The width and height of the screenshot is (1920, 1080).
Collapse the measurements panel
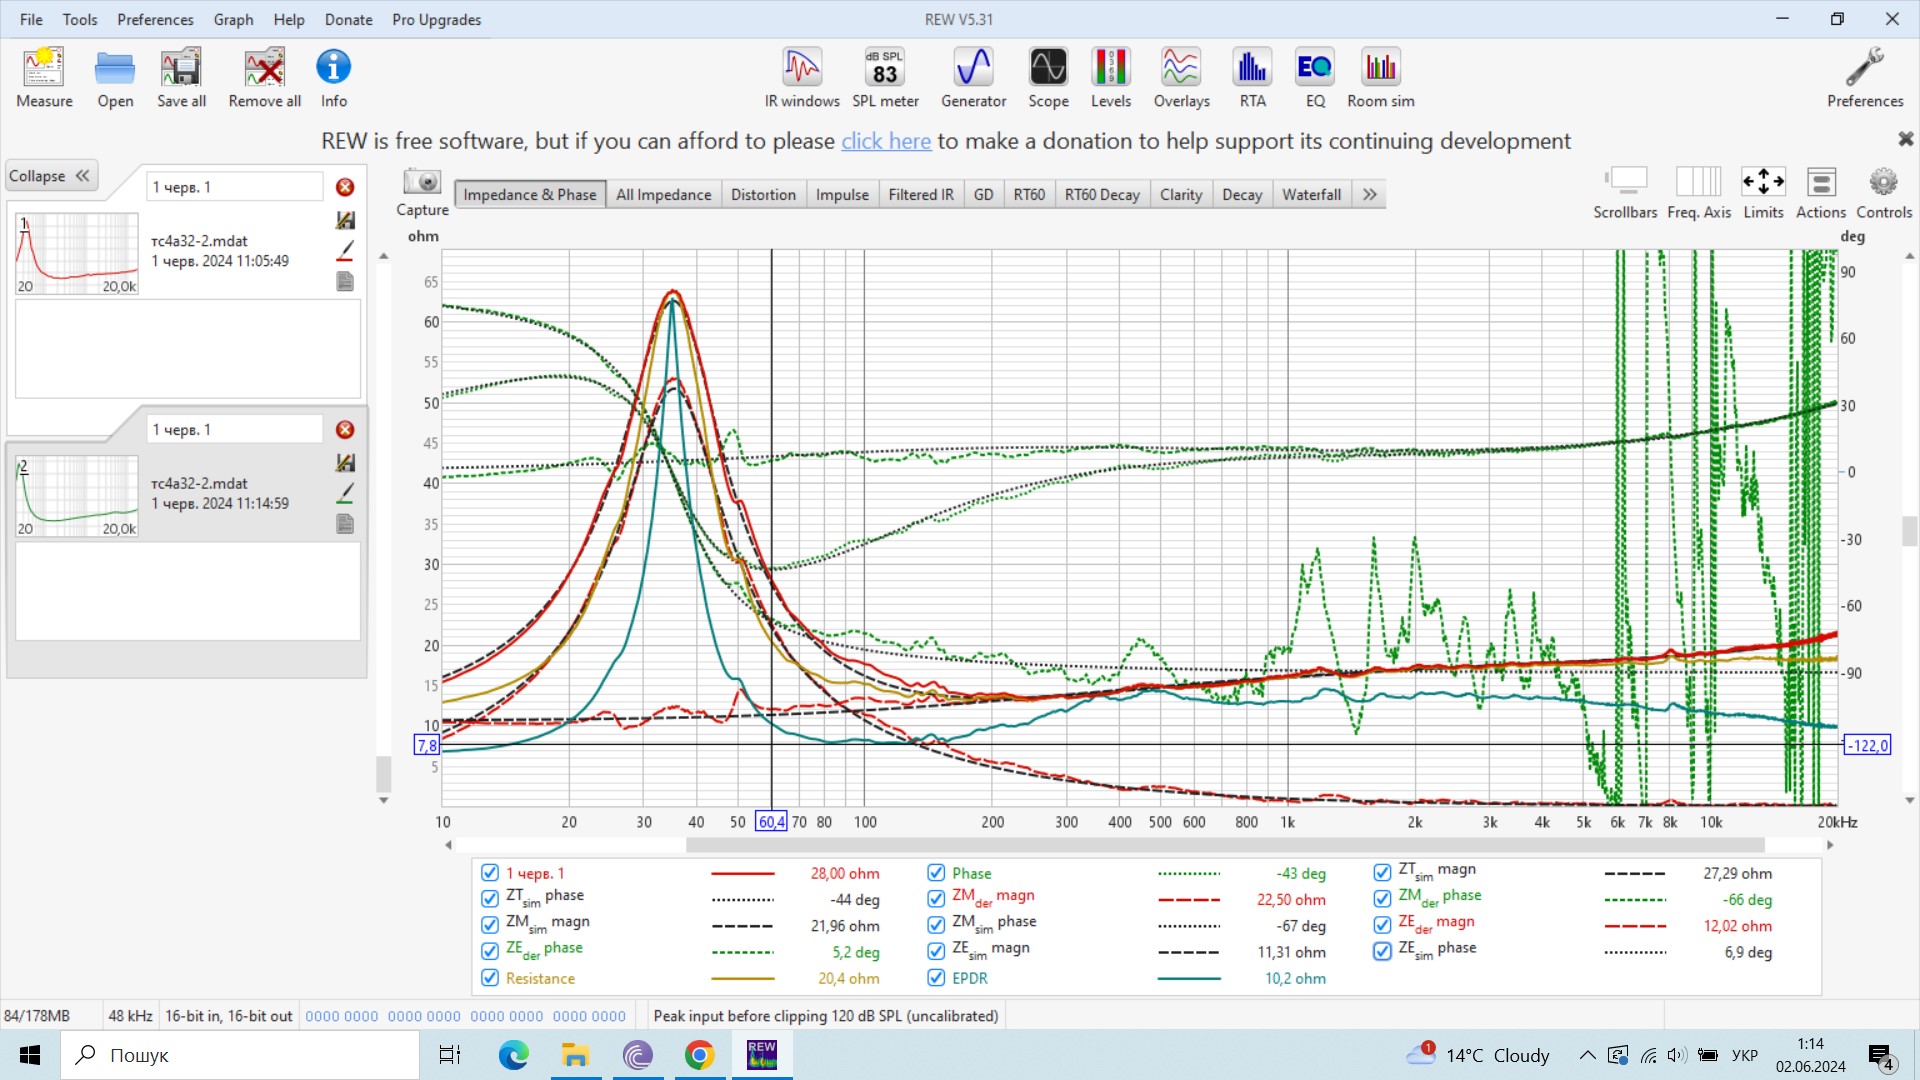(x=50, y=176)
